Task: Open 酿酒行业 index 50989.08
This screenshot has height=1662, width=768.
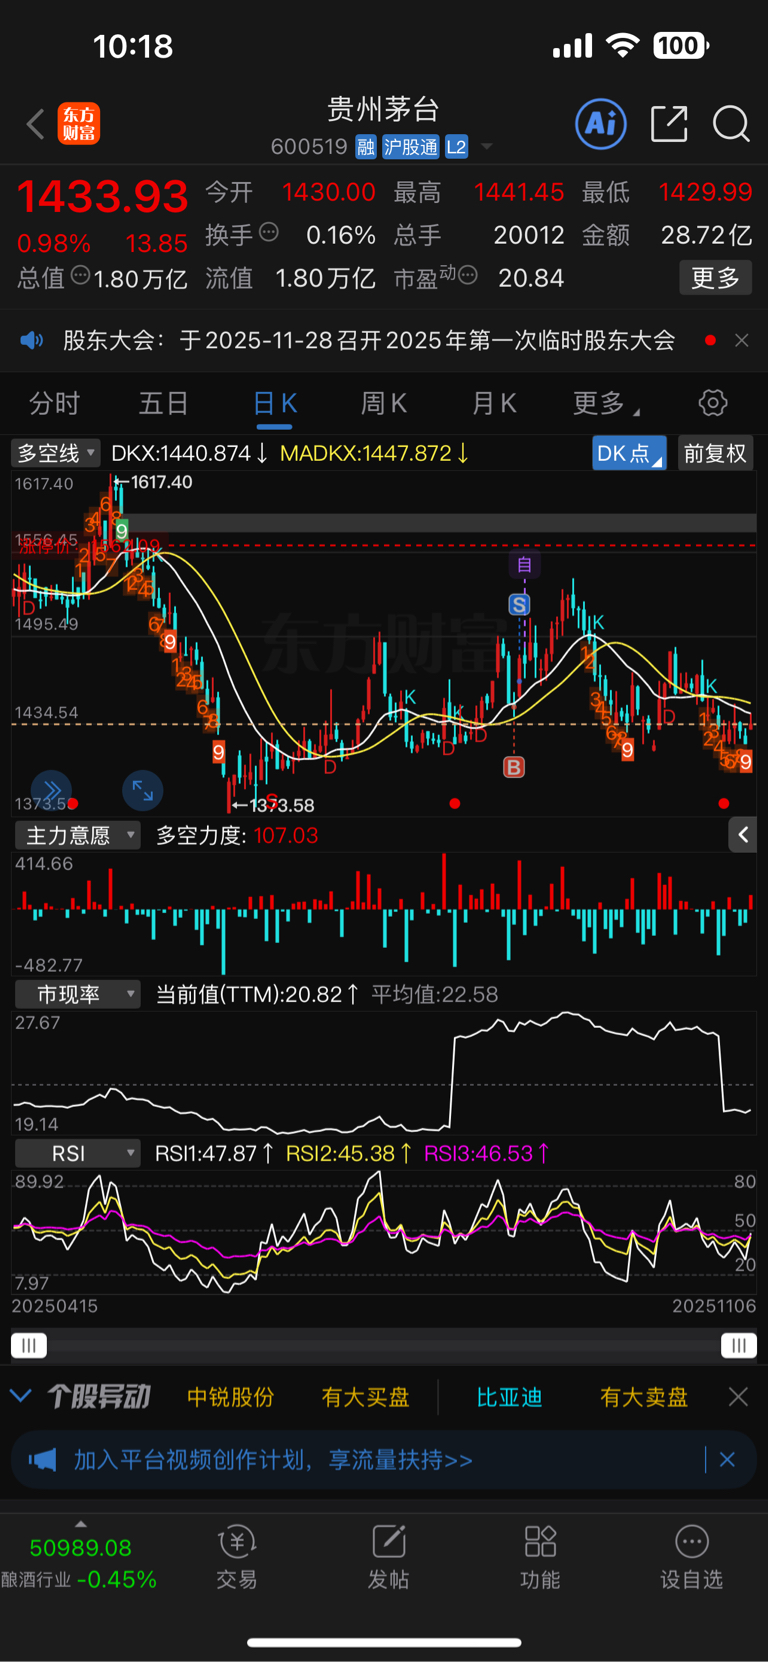Action: click(80, 1562)
